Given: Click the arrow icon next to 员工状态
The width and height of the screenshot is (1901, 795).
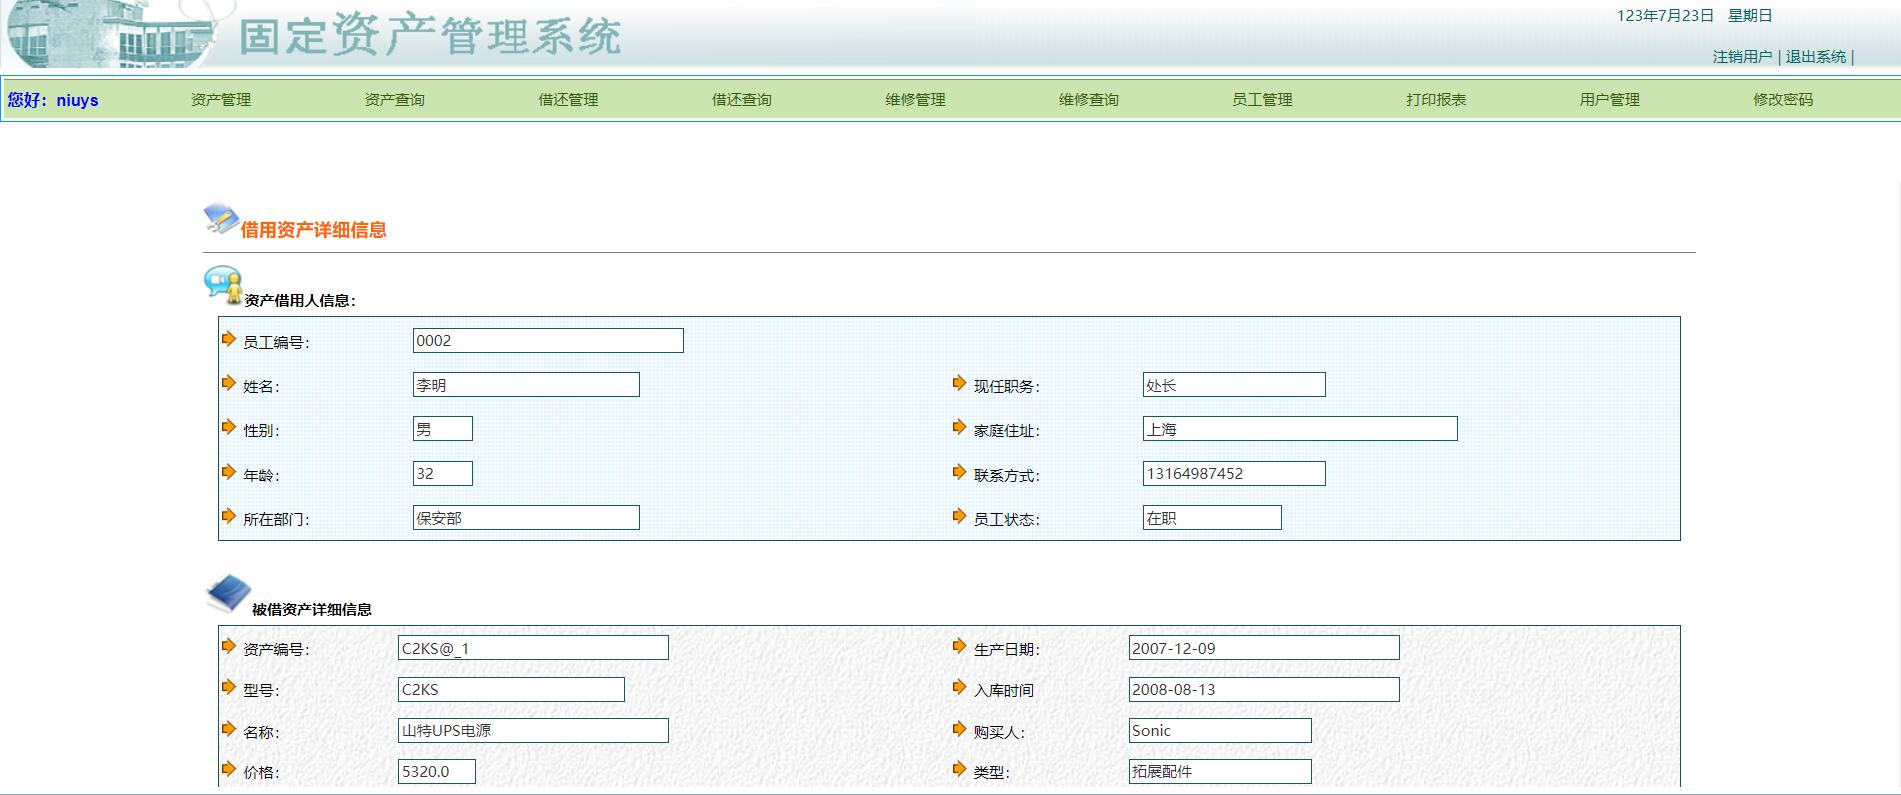Looking at the screenshot, I should [x=960, y=516].
